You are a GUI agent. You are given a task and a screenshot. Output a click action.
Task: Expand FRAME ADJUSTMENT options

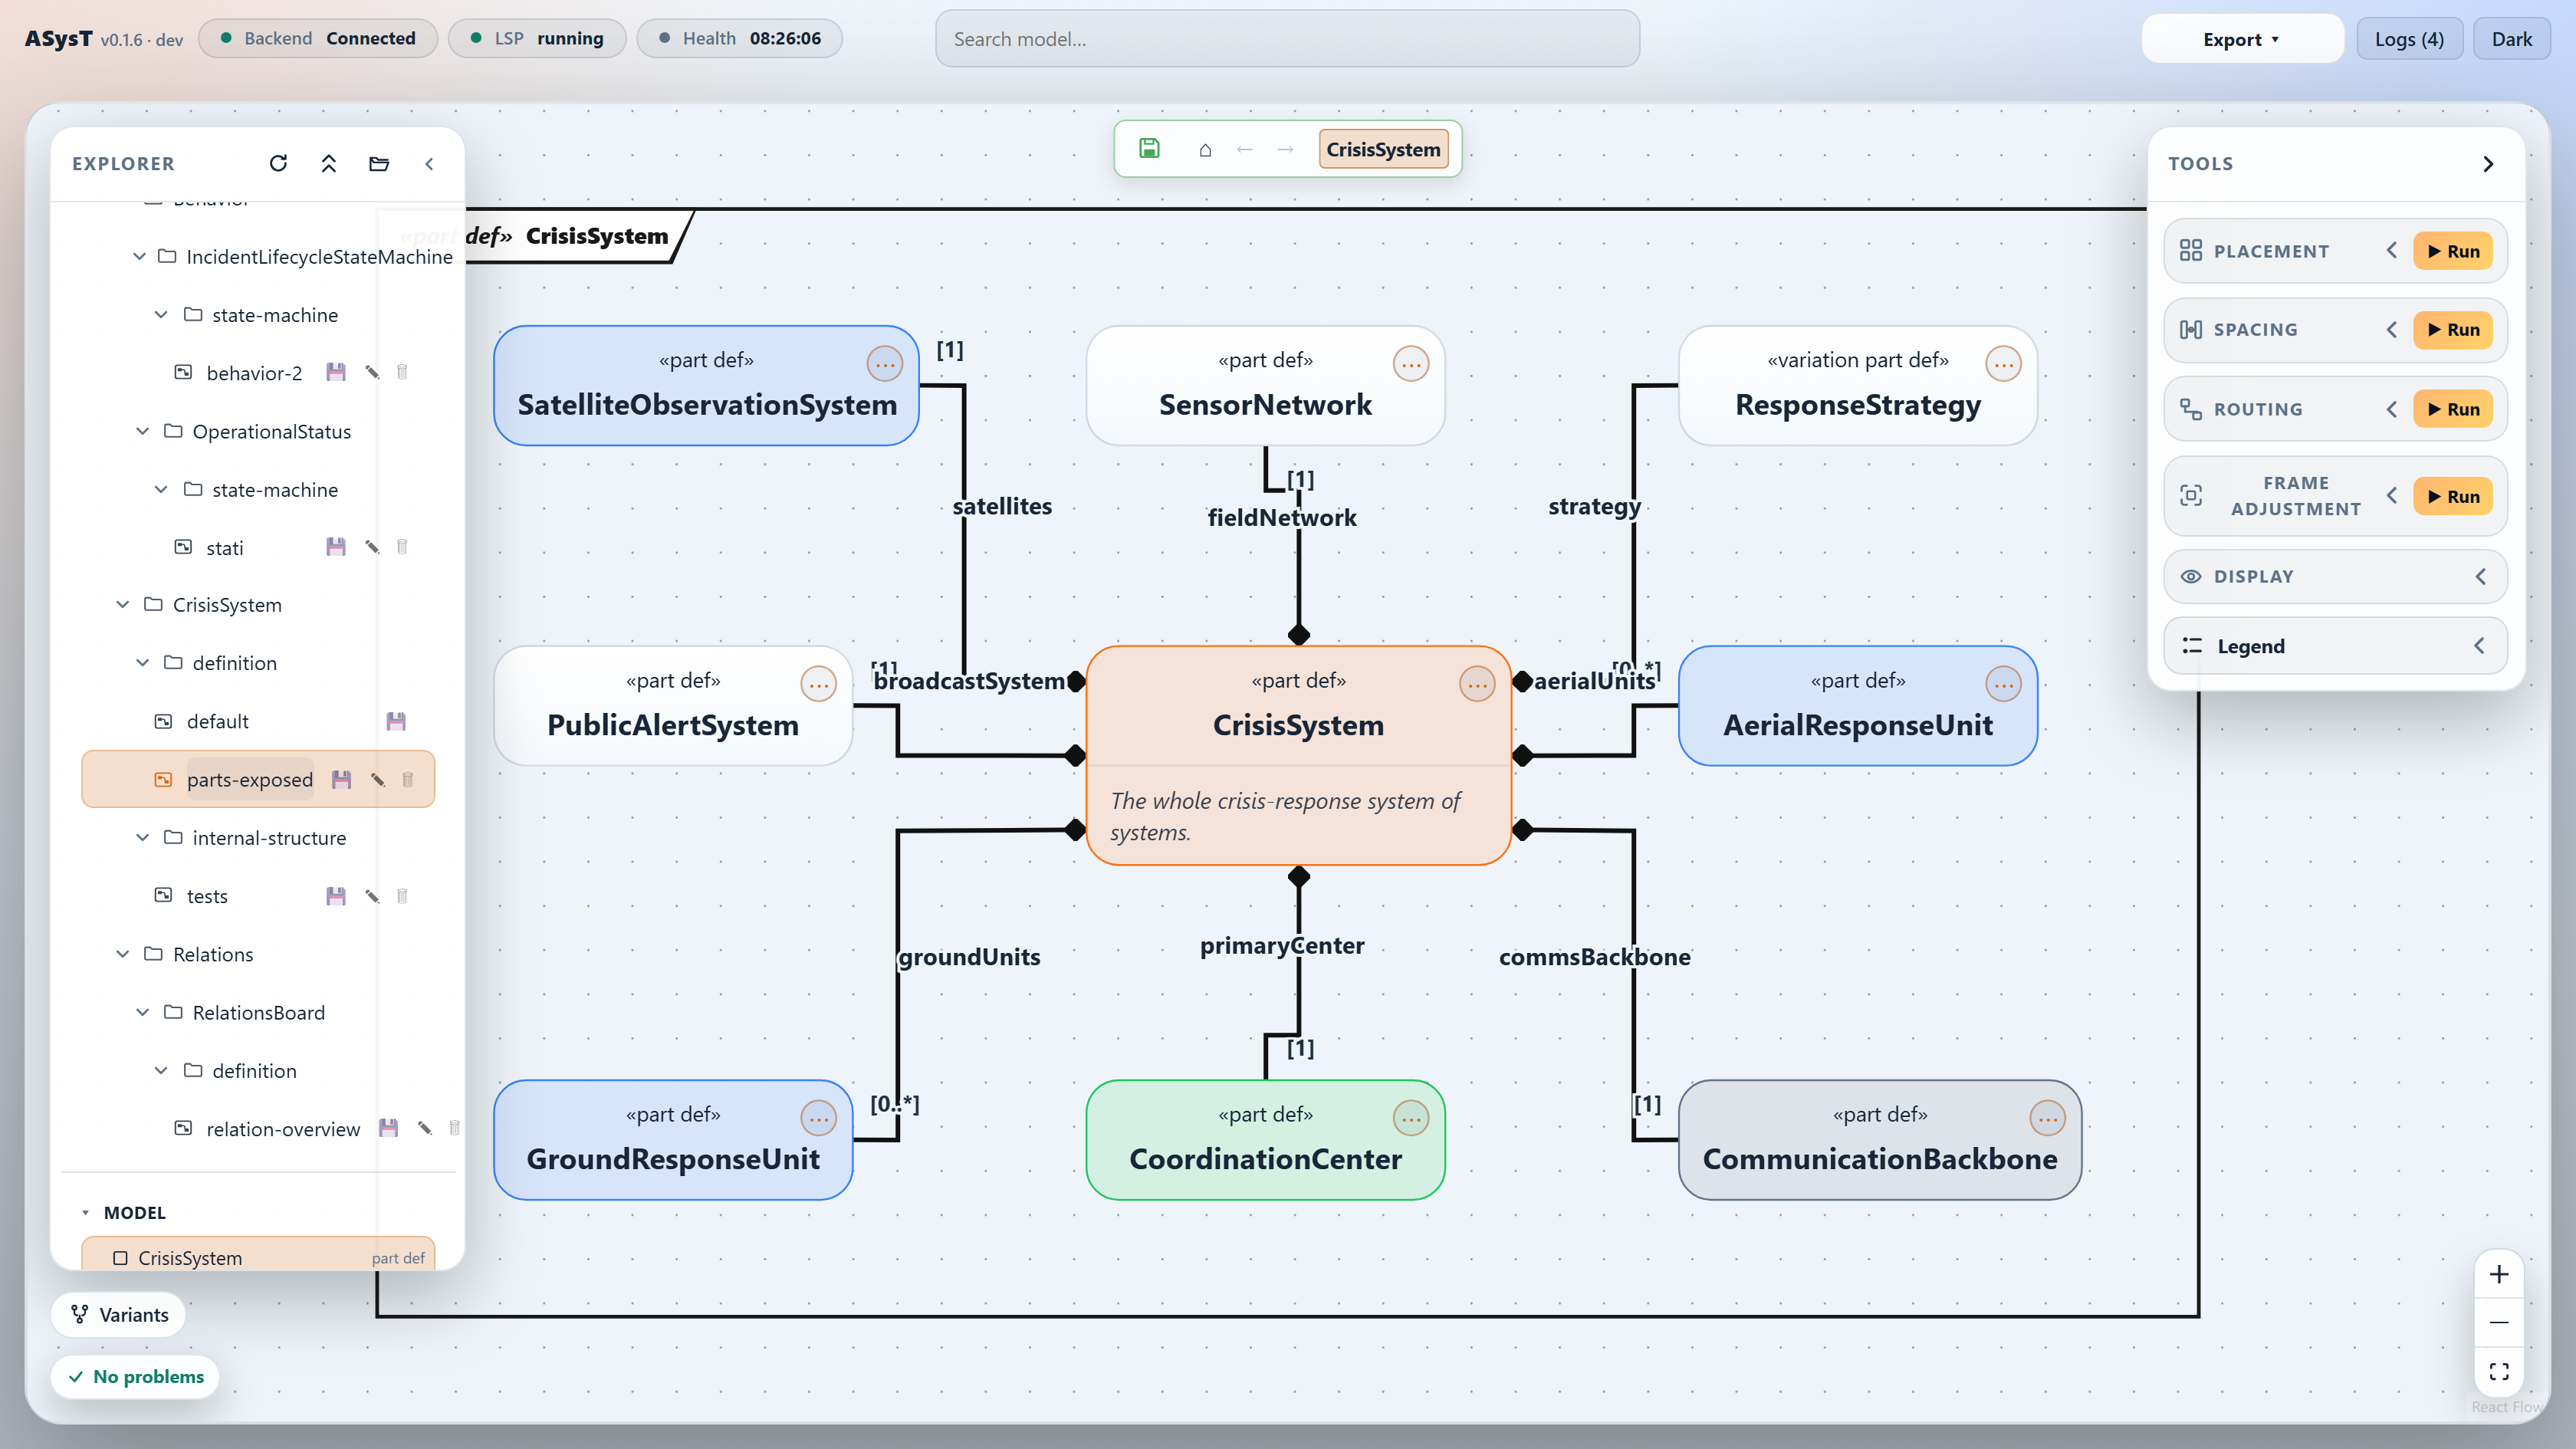tap(2392, 495)
